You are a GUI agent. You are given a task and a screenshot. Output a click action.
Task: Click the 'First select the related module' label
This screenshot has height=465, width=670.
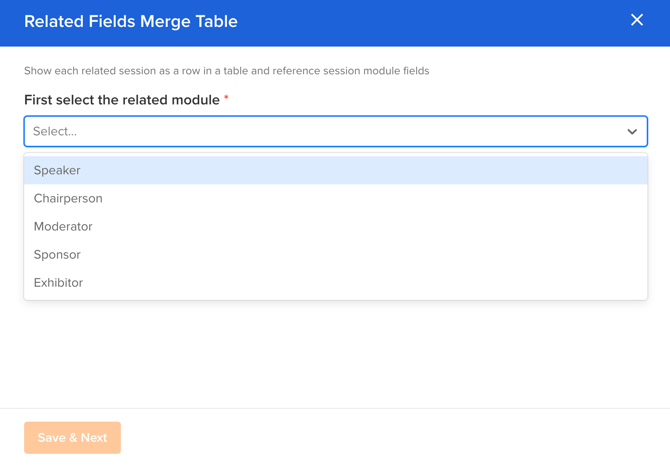(122, 100)
